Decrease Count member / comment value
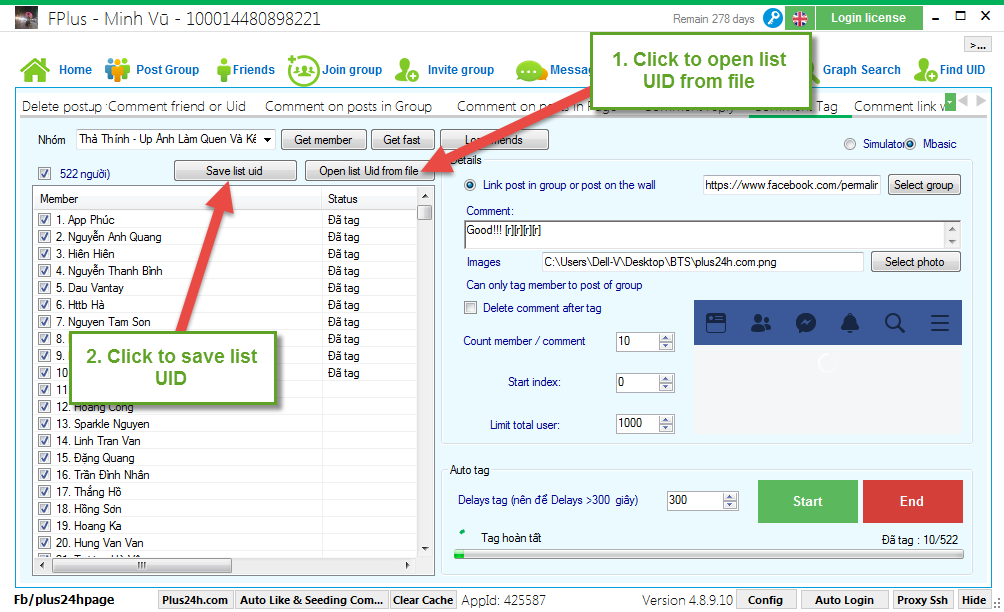Viewport: 1004px width, 612px height. 666,346
